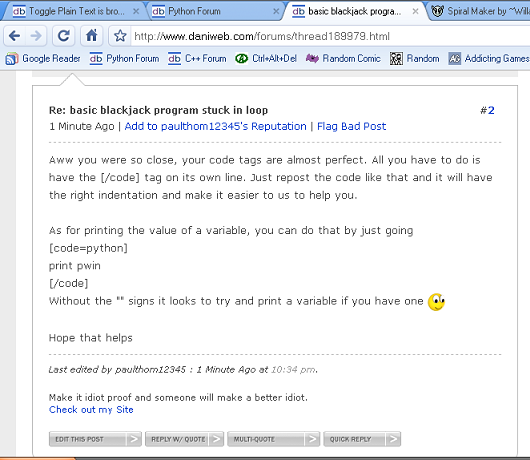Click the browser forward arrow
The width and height of the screenshot is (530, 460).
36,35
